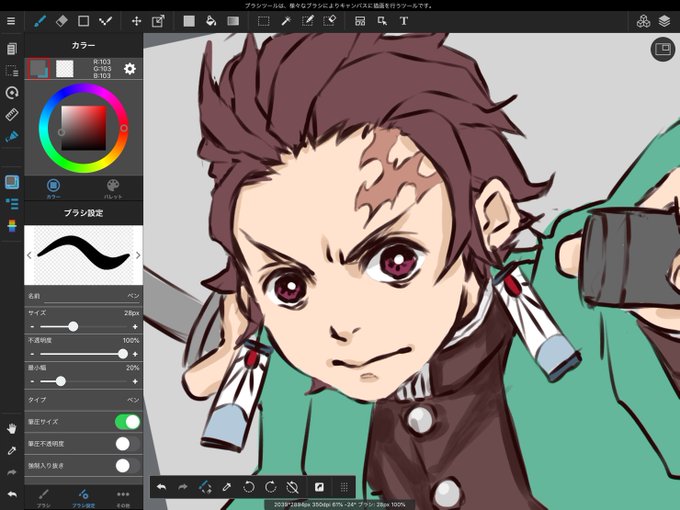Switch to the その他 bottom tab
The width and height of the screenshot is (680, 510).
point(123,498)
